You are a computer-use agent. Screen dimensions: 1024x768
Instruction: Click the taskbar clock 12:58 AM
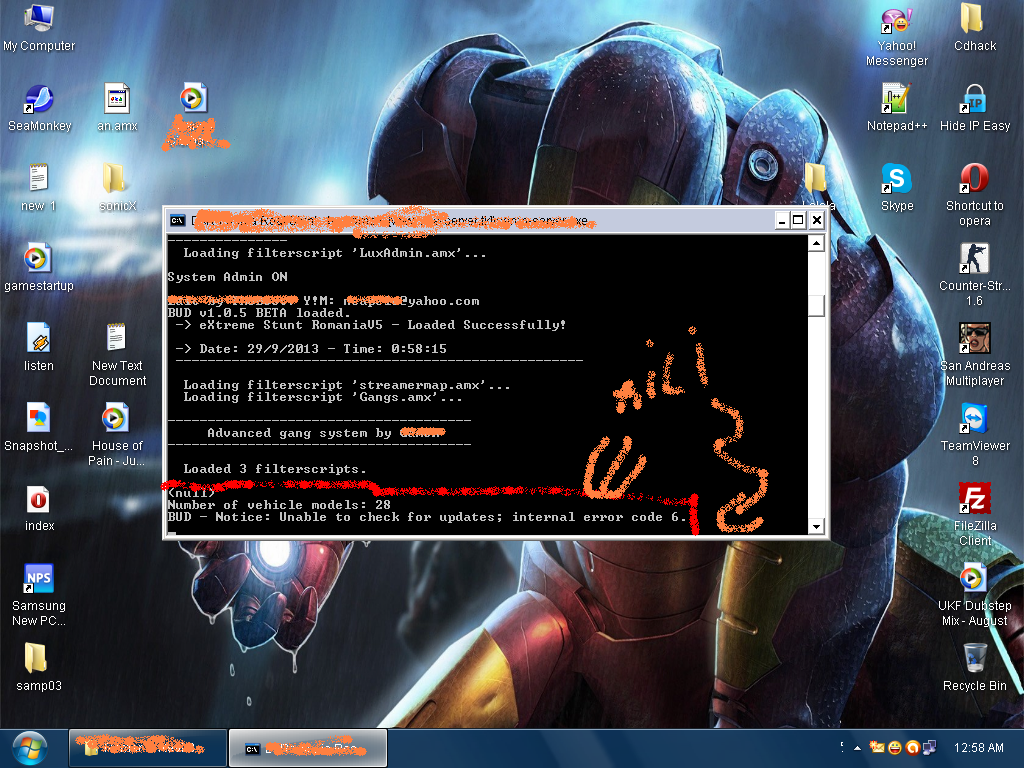click(x=978, y=748)
